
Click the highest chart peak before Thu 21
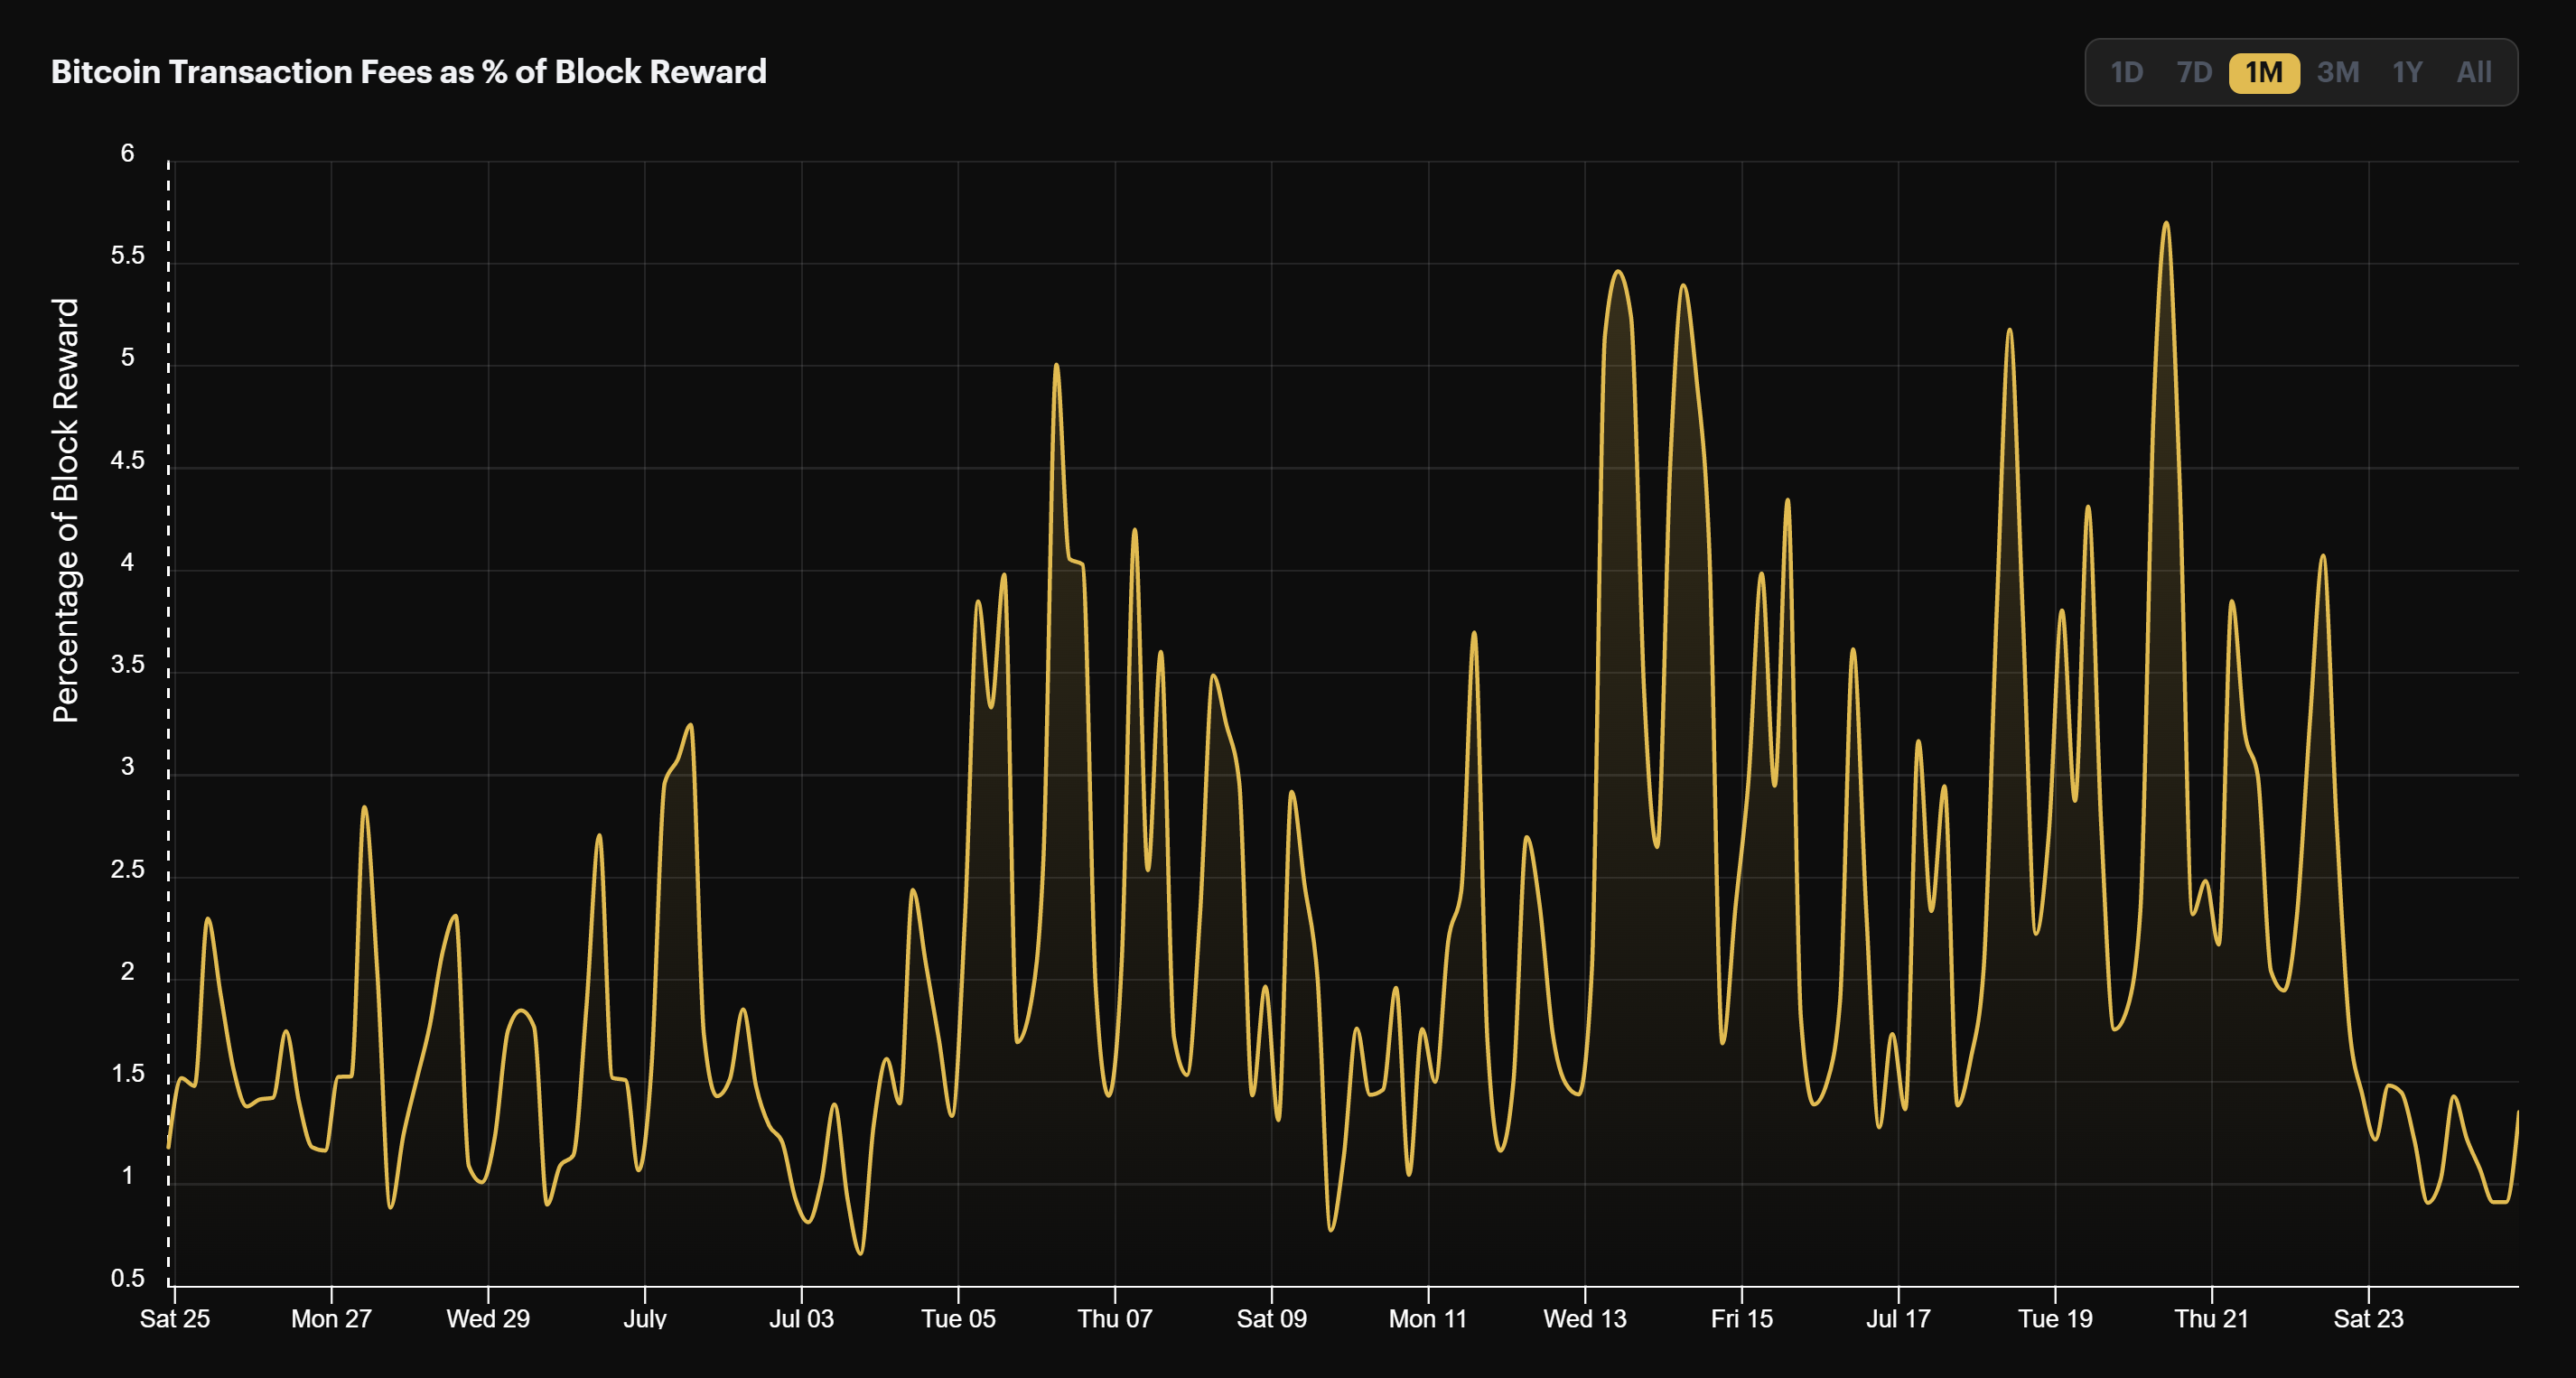2166,223
